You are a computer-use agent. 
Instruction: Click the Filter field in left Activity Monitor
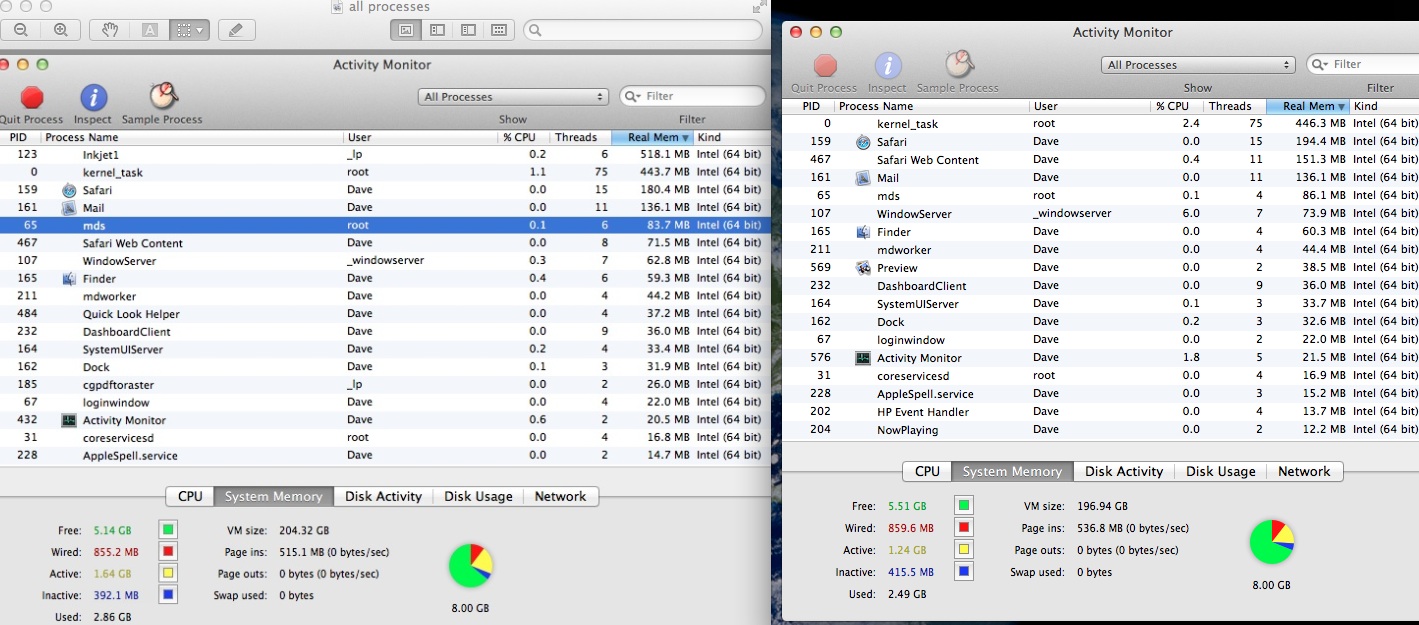coord(692,96)
